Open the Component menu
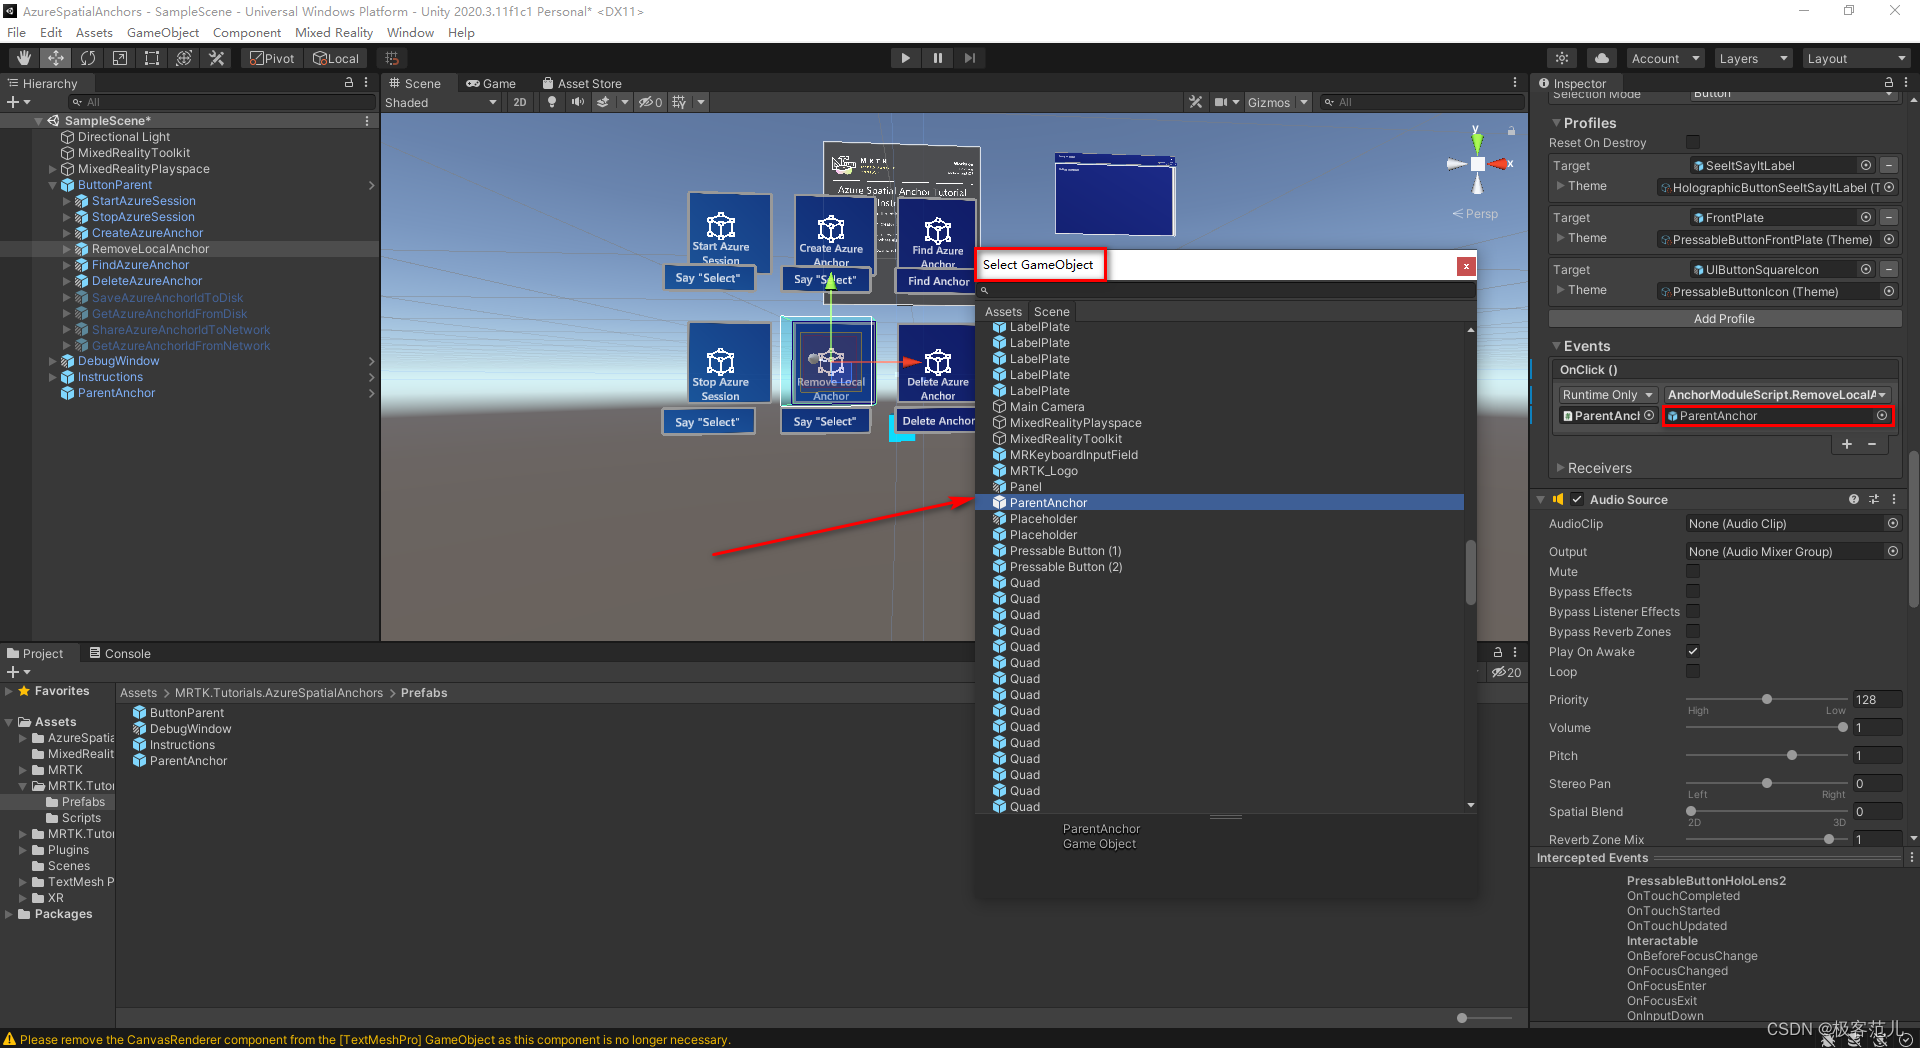The width and height of the screenshot is (1920, 1048). click(246, 32)
